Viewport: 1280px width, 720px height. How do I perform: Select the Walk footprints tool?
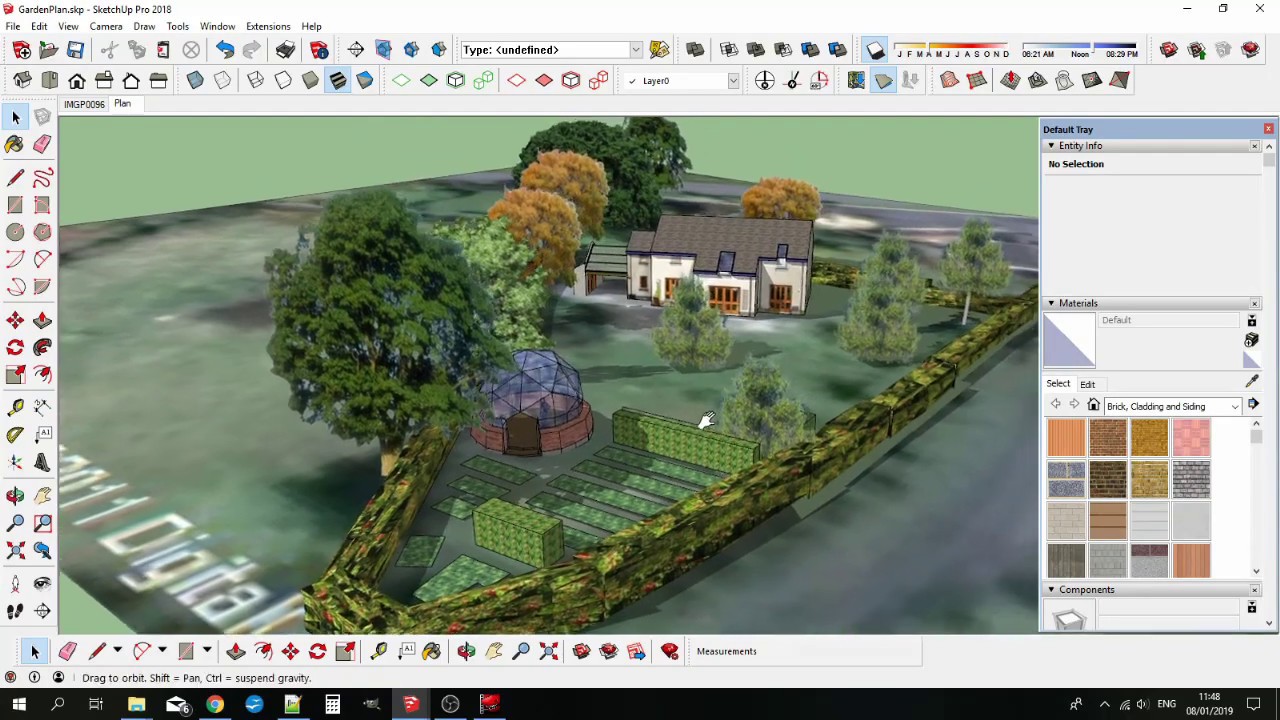click(x=15, y=611)
